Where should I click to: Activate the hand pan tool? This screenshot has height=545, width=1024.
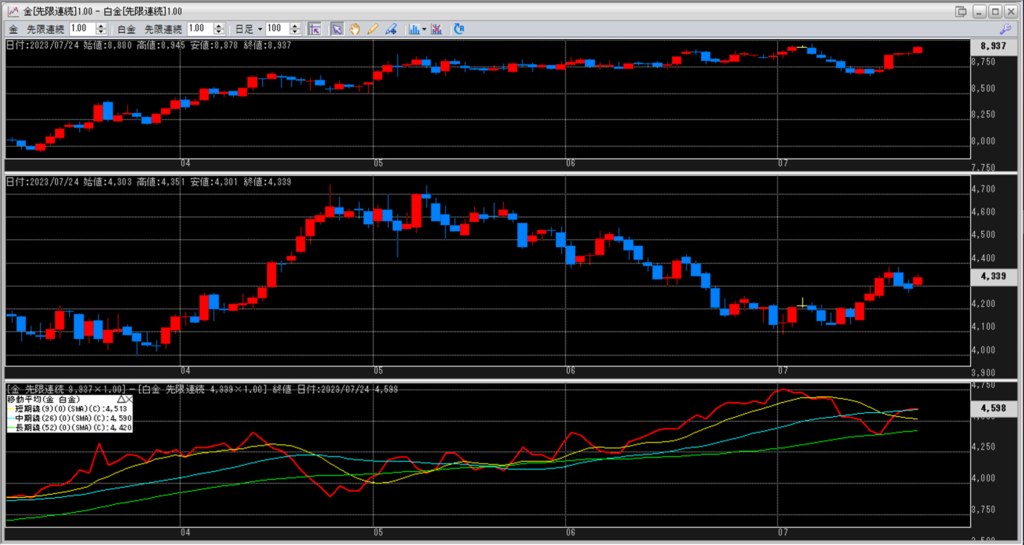tap(355, 29)
